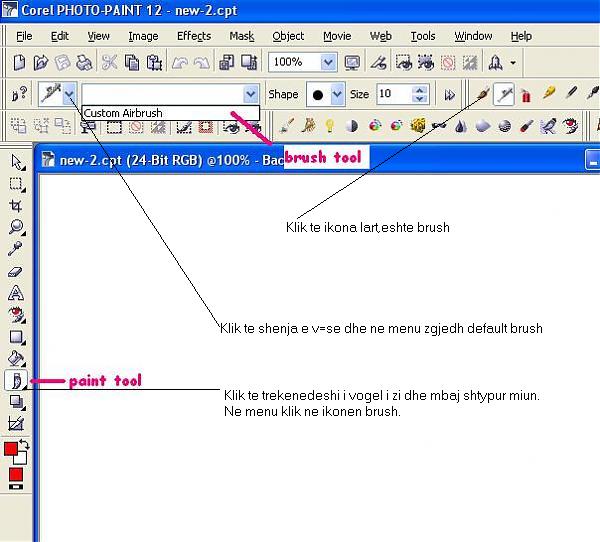Viewport: 600px width, 542px height.
Task: Expand the double-arrow more options button
Action: coord(450,95)
